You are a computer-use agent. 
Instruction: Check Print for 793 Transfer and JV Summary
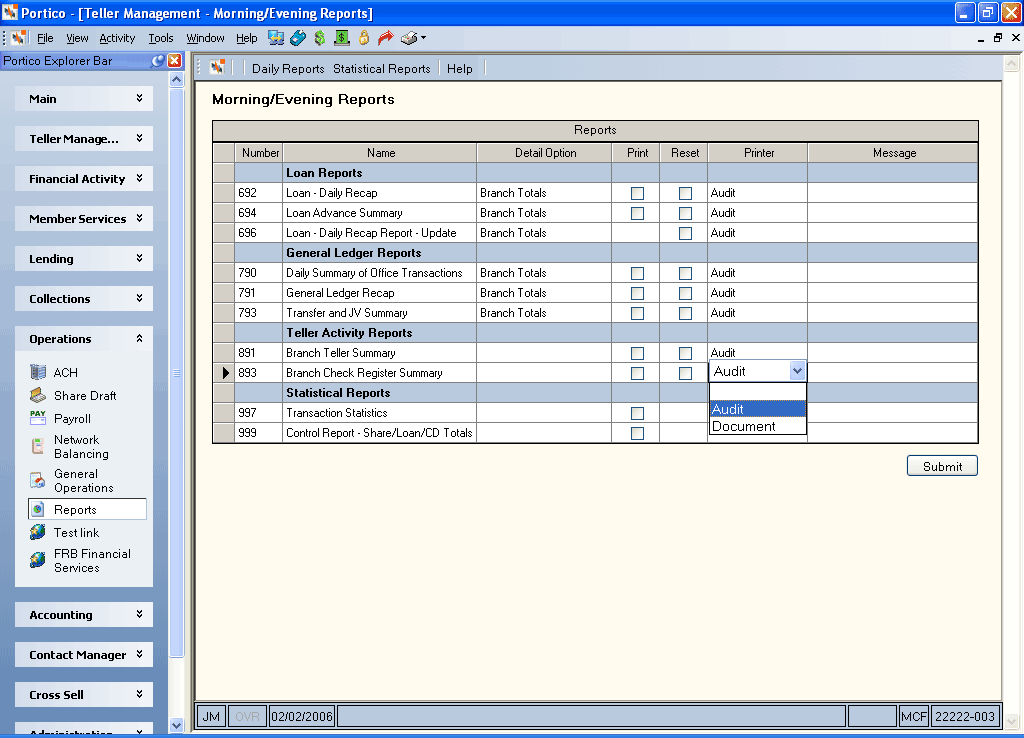pos(637,313)
